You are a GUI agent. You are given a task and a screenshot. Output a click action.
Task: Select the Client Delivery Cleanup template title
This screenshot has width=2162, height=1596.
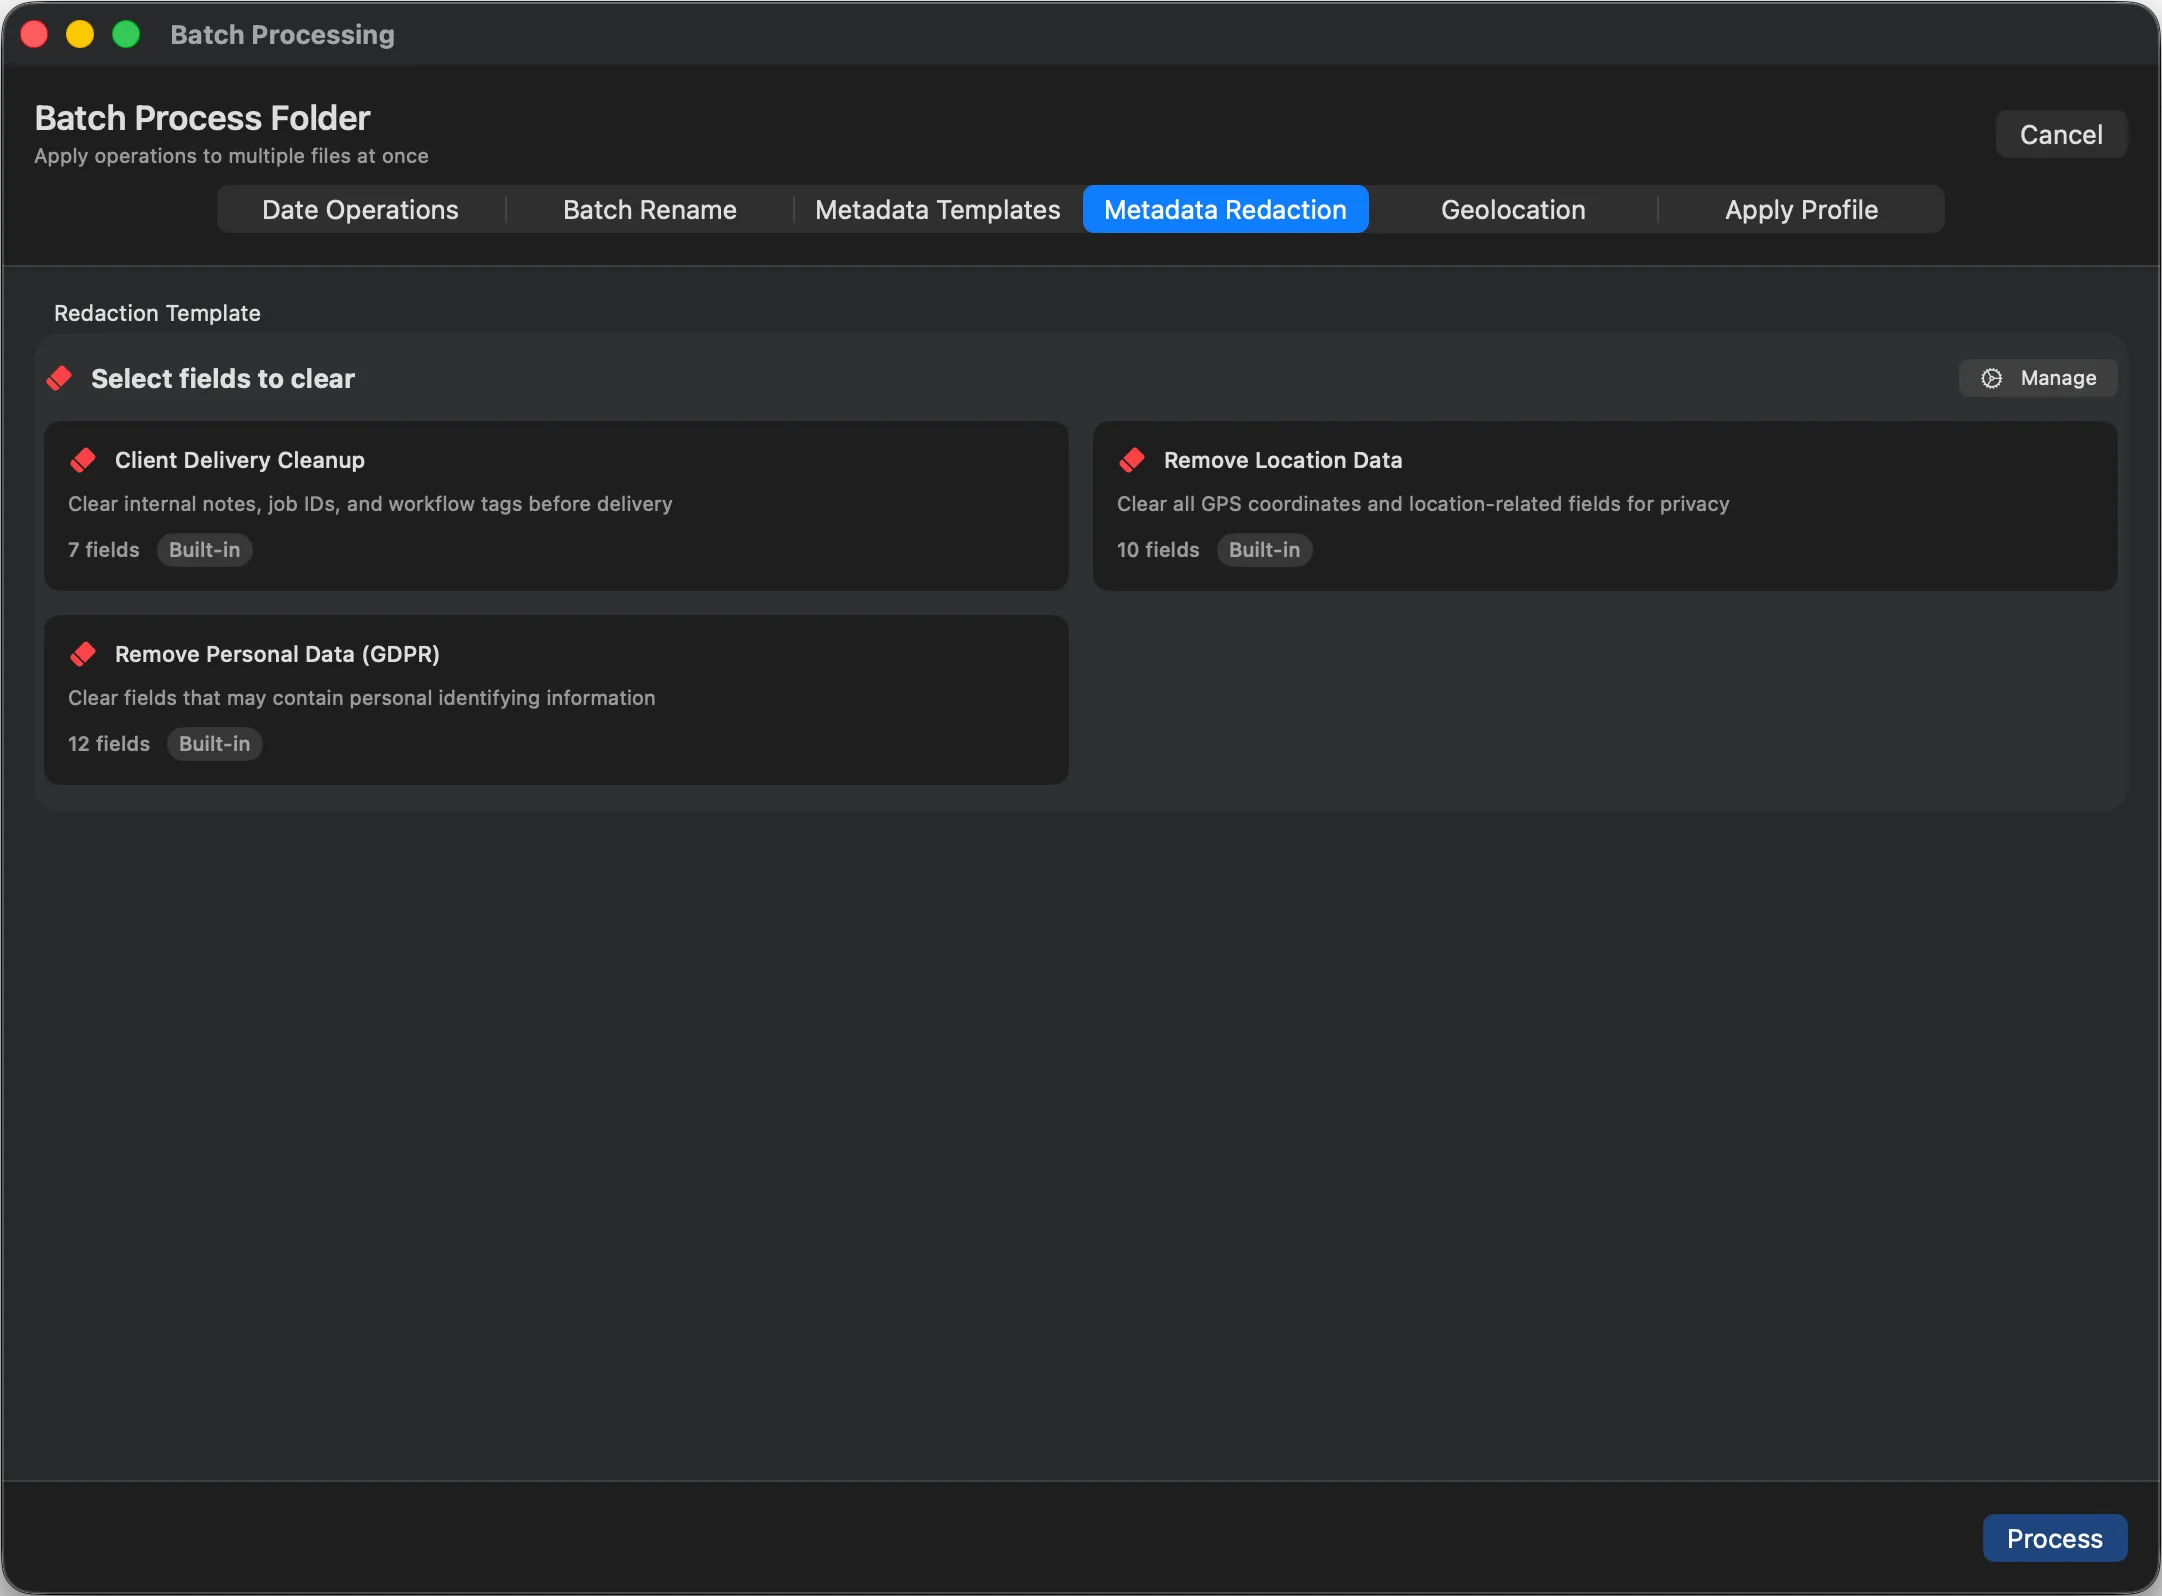[x=240, y=460]
